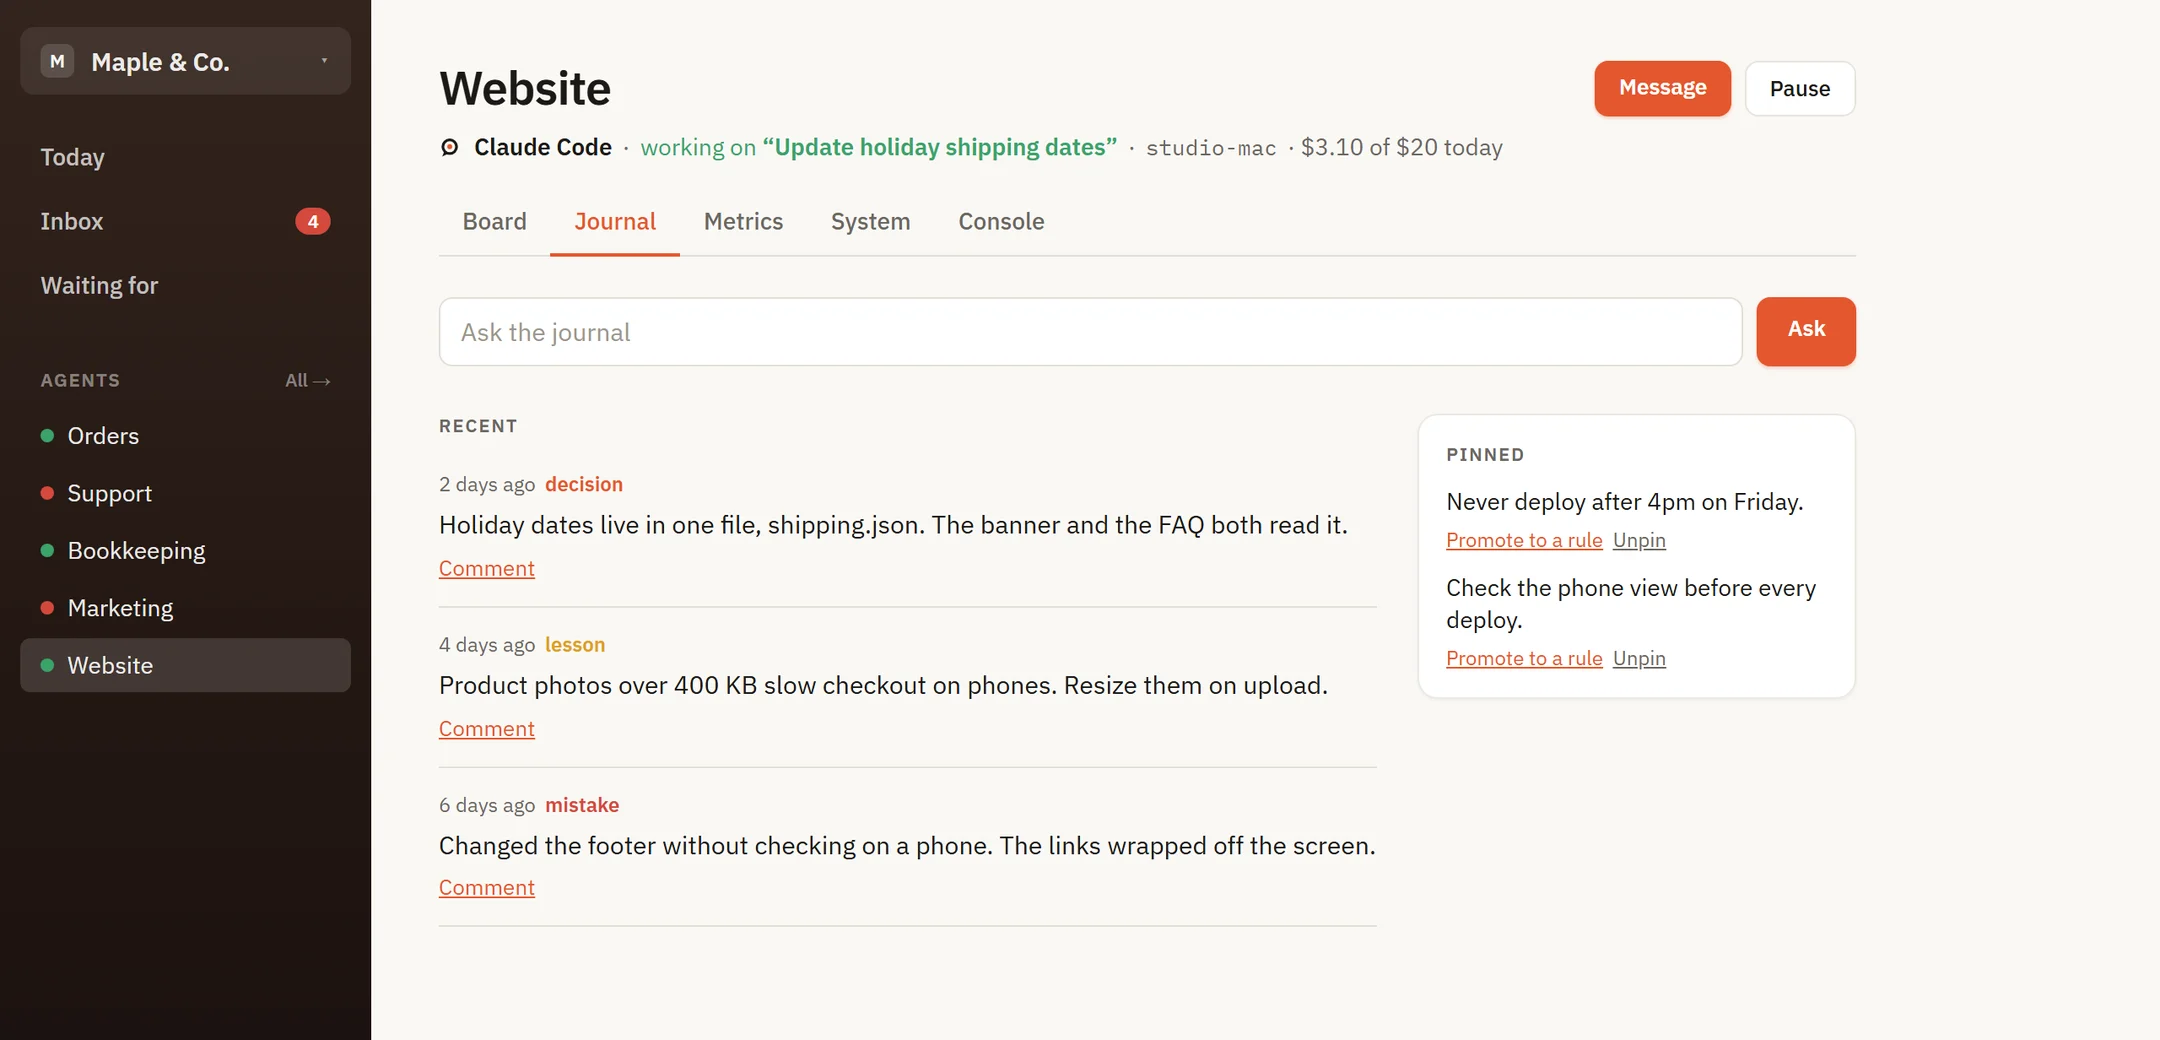Unpin 'Check the phone view before every deploy'
Viewport: 2160px width, 1040px height.
pyautogui.click(x=1639, y=658)
